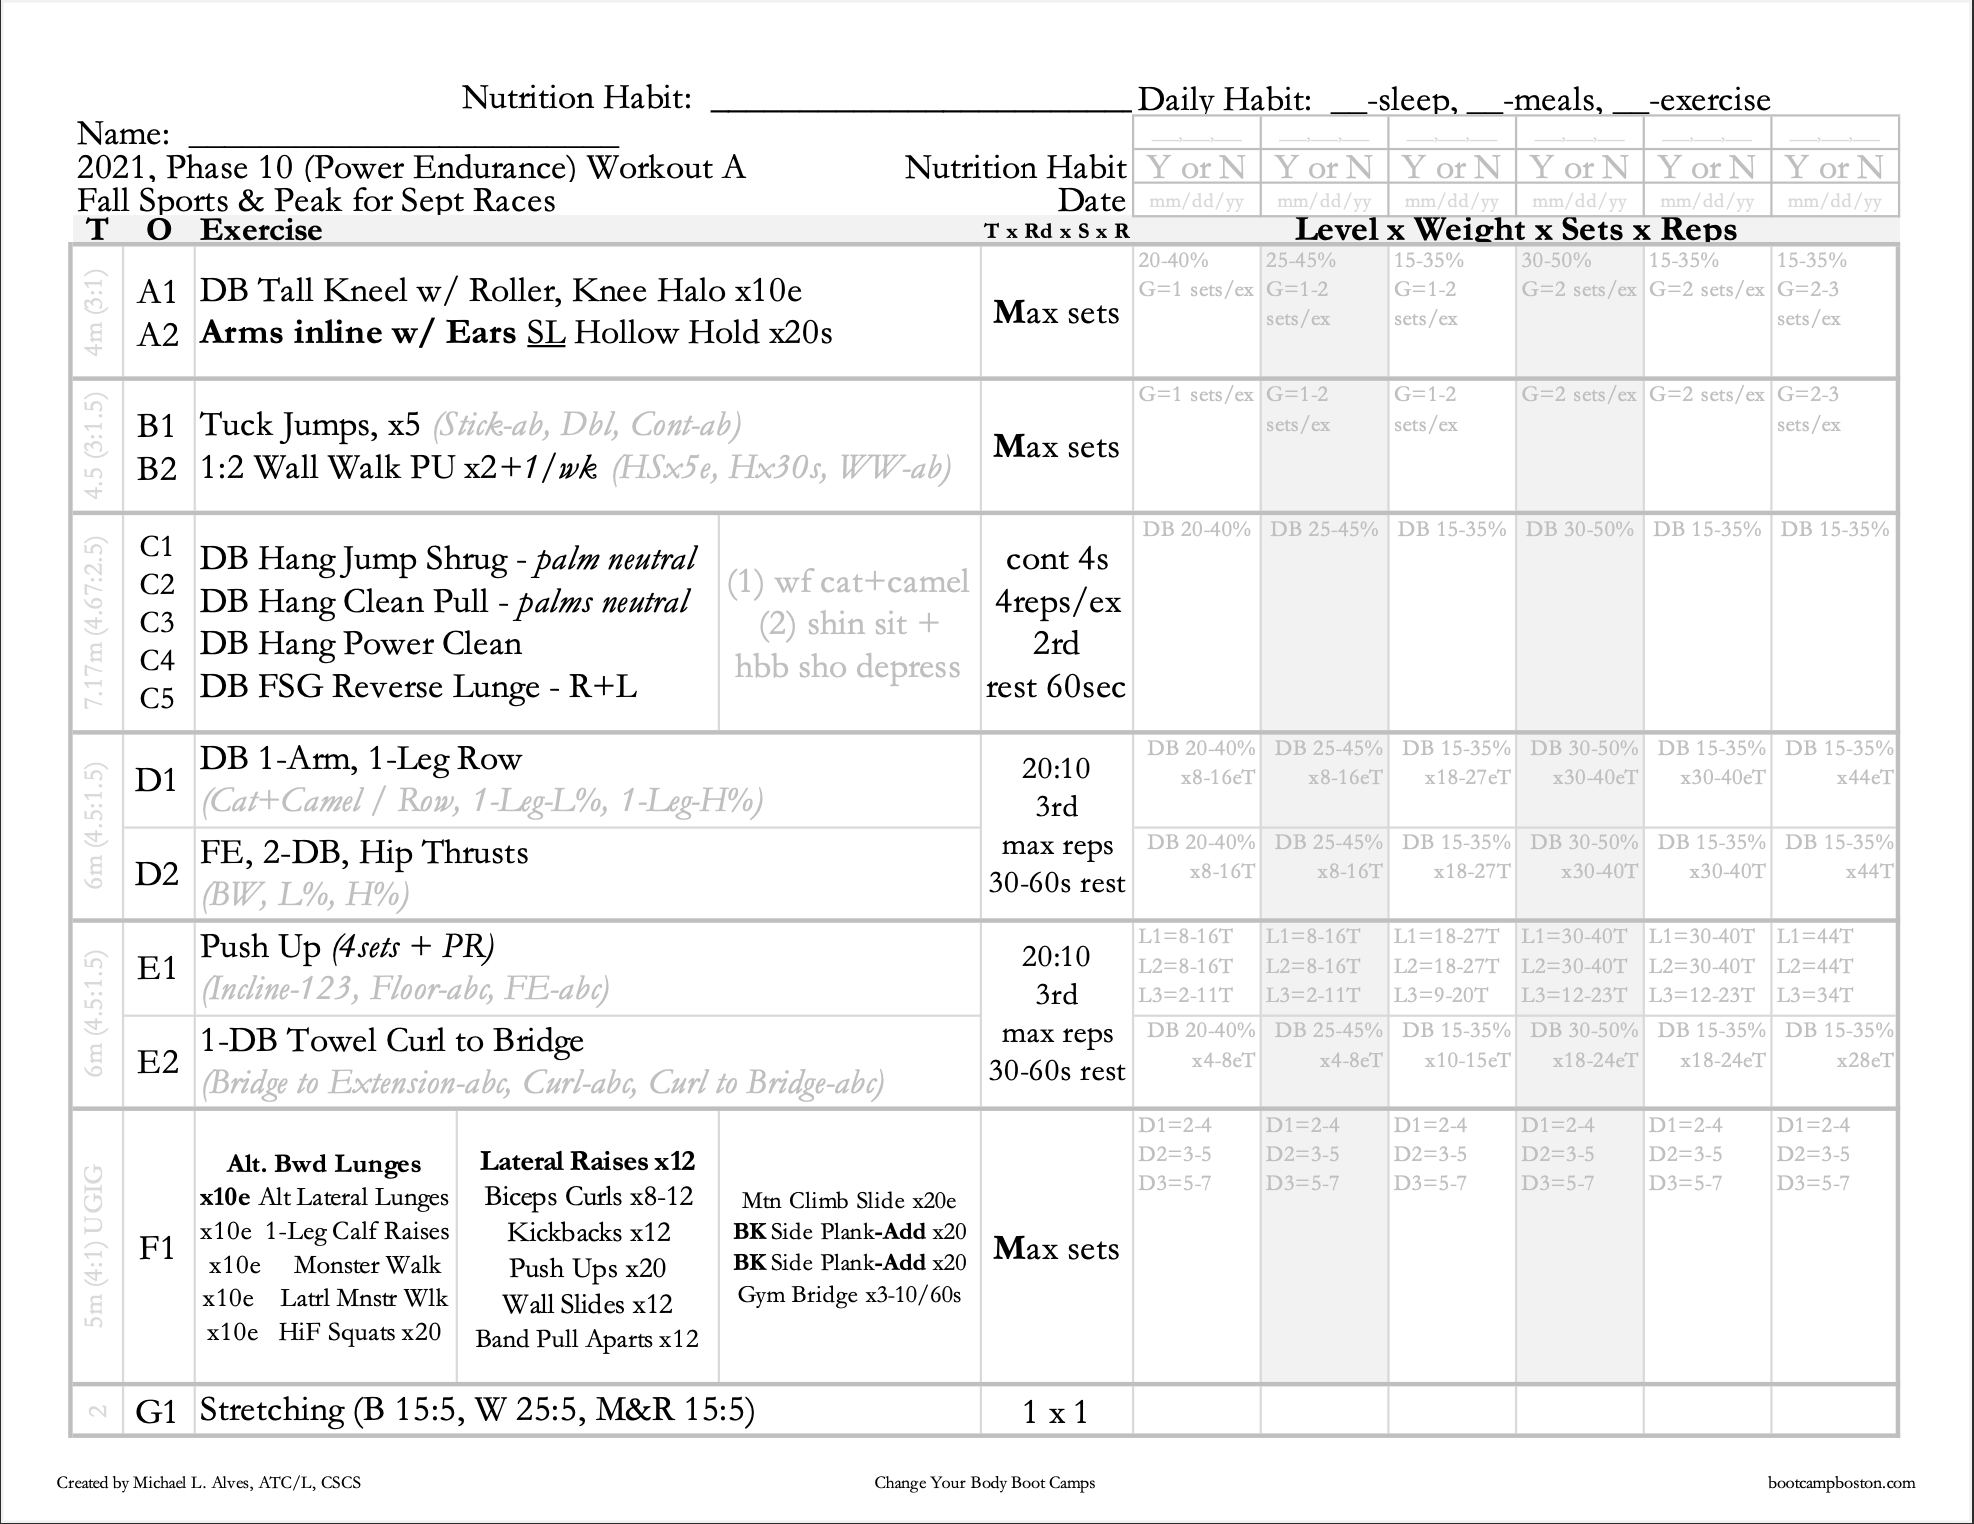
Task: Click the 'T x Rd x S x R' column header
Action: (x=1056, y=231)
